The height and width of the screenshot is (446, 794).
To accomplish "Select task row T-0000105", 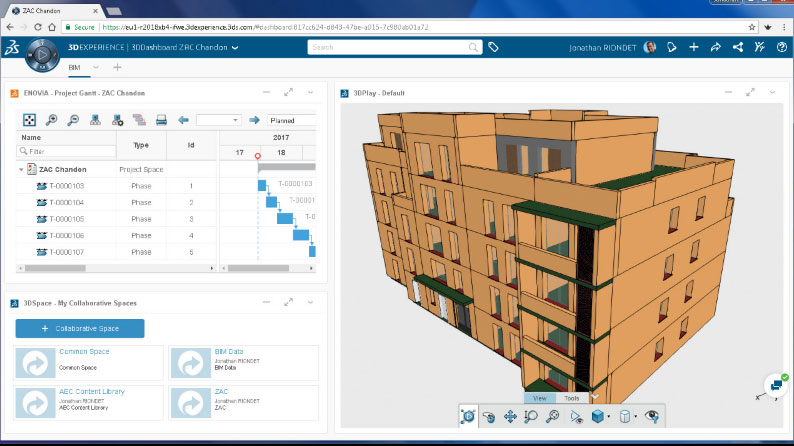I will [116, 219].
